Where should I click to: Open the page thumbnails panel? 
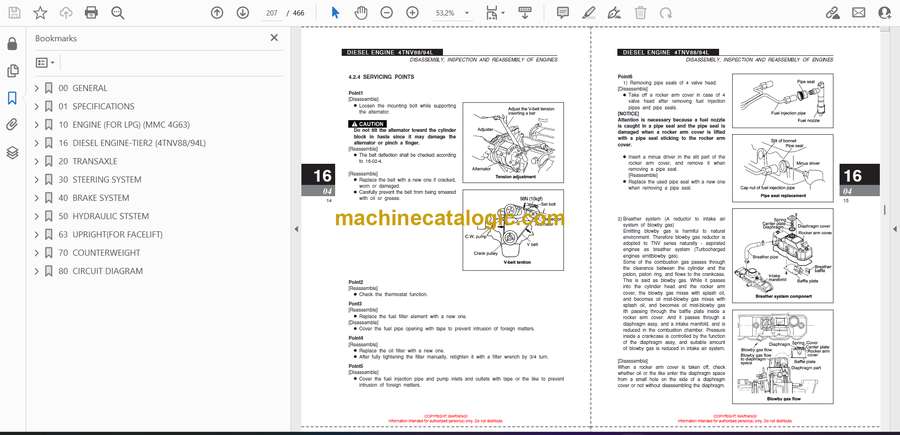pos(13,71)
